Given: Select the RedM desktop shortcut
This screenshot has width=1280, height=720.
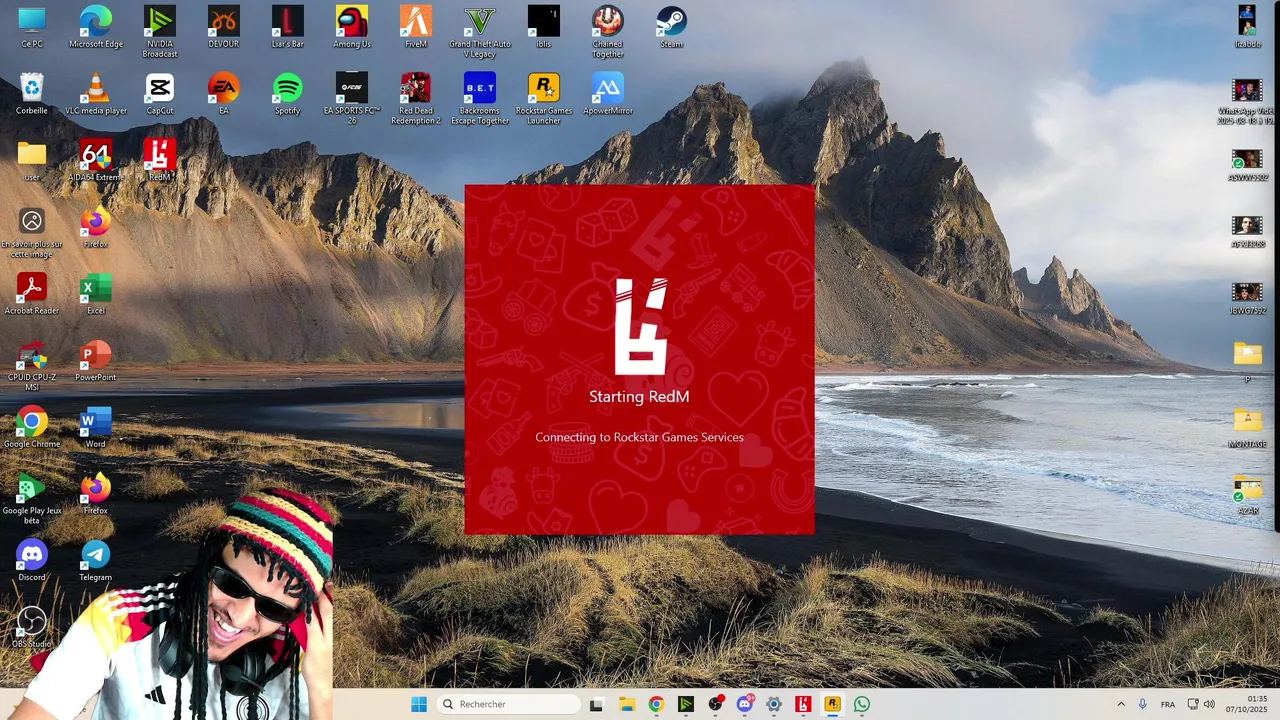Looking at the screenshot, I should coord(160,160).
